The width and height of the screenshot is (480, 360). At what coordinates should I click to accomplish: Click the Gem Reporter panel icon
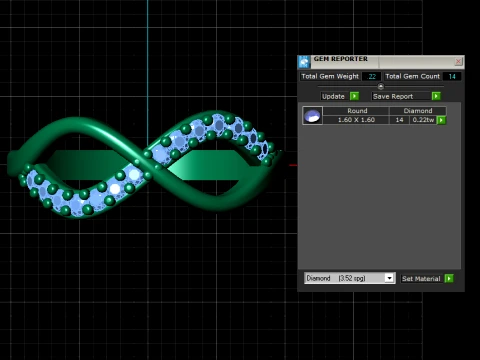click(304, 62)
